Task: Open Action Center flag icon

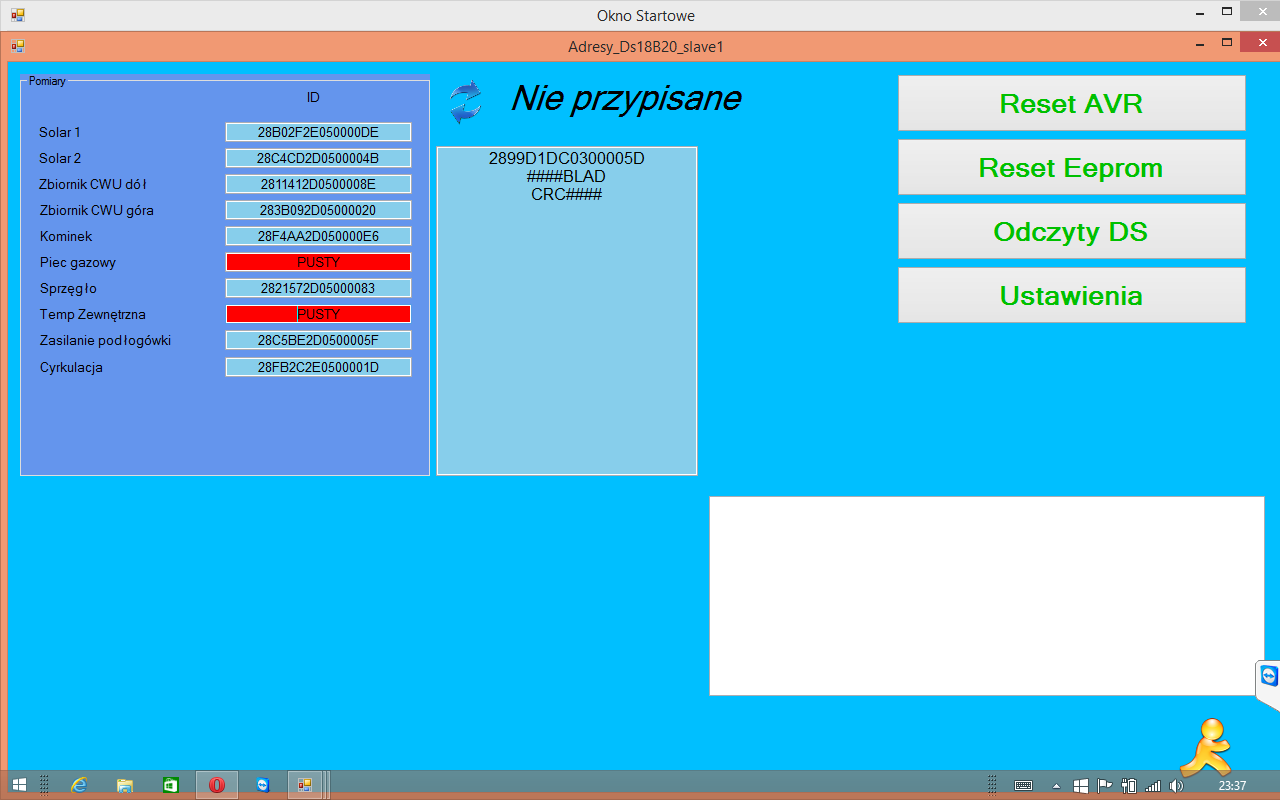Action: pos(1105,785)
